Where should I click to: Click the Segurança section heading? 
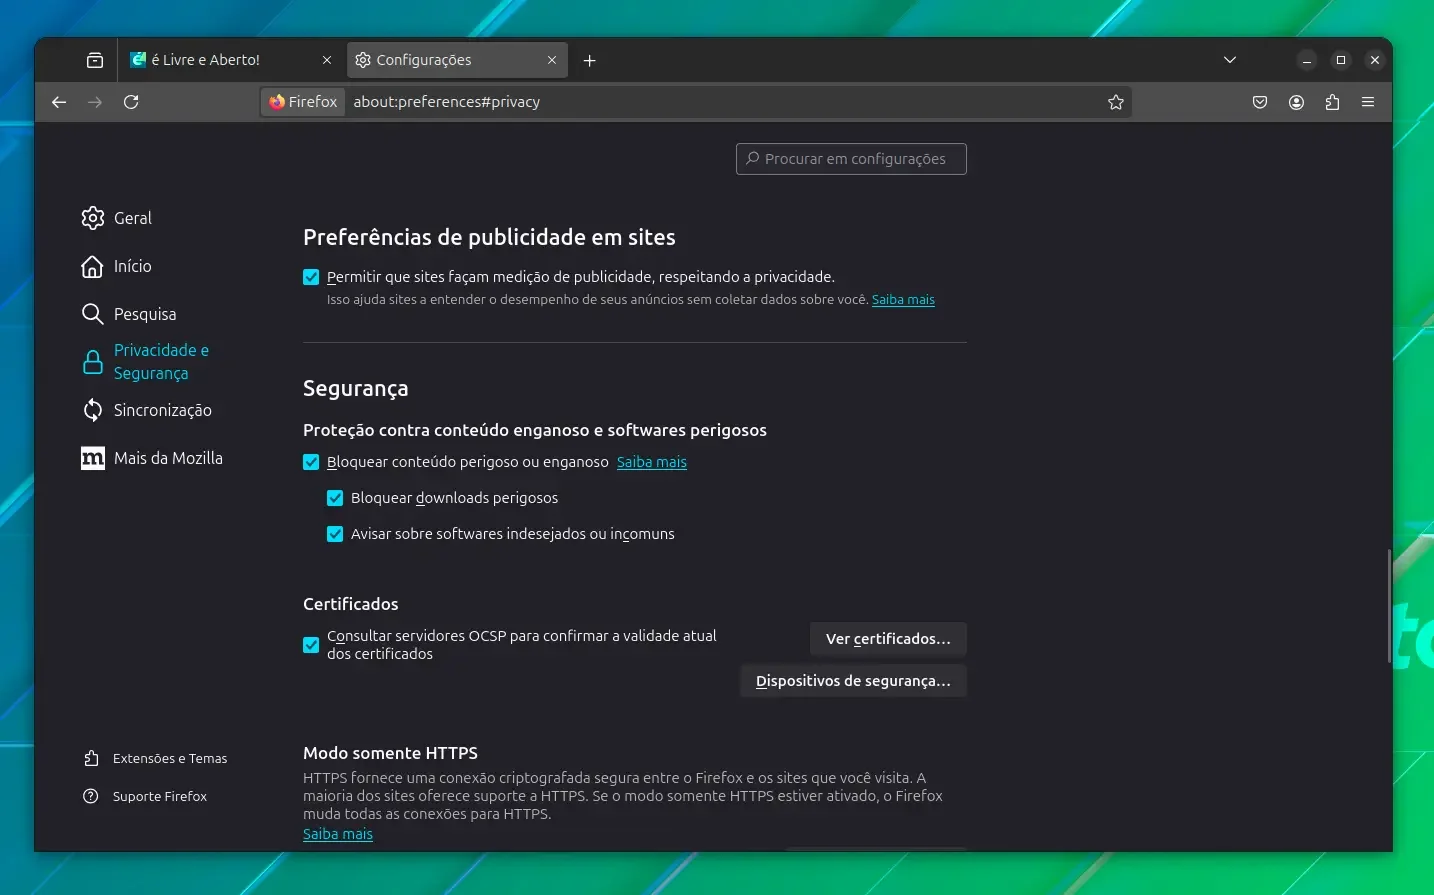coord(356,389)
